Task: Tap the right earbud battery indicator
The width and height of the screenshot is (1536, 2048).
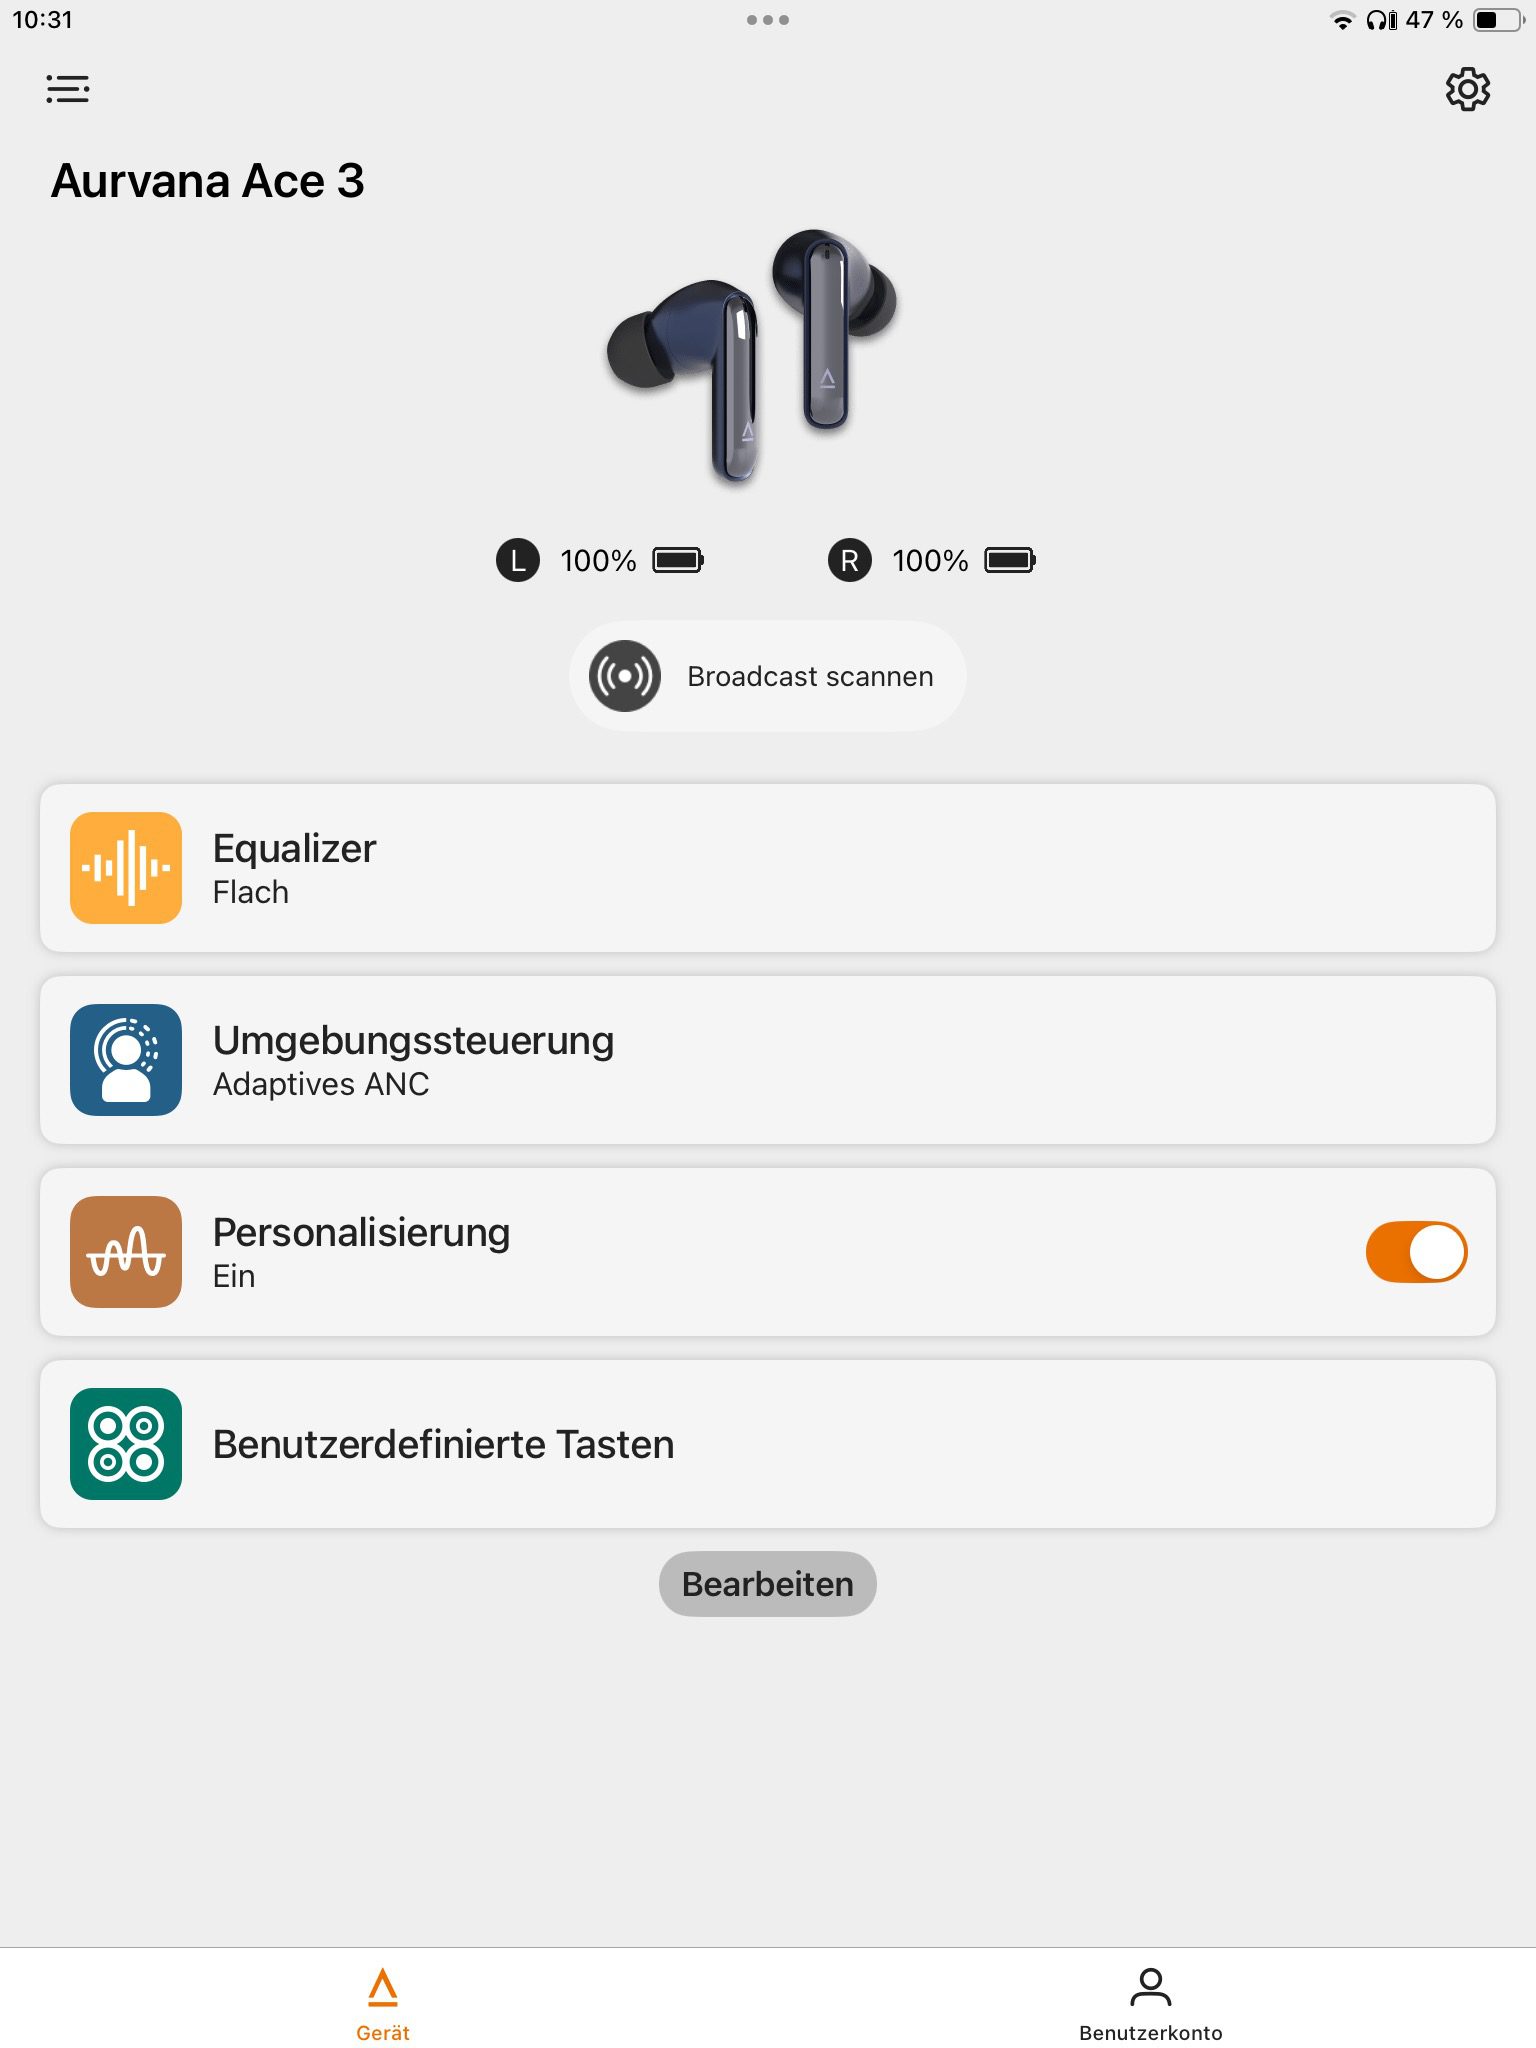Action: [x=1010, y=560]
